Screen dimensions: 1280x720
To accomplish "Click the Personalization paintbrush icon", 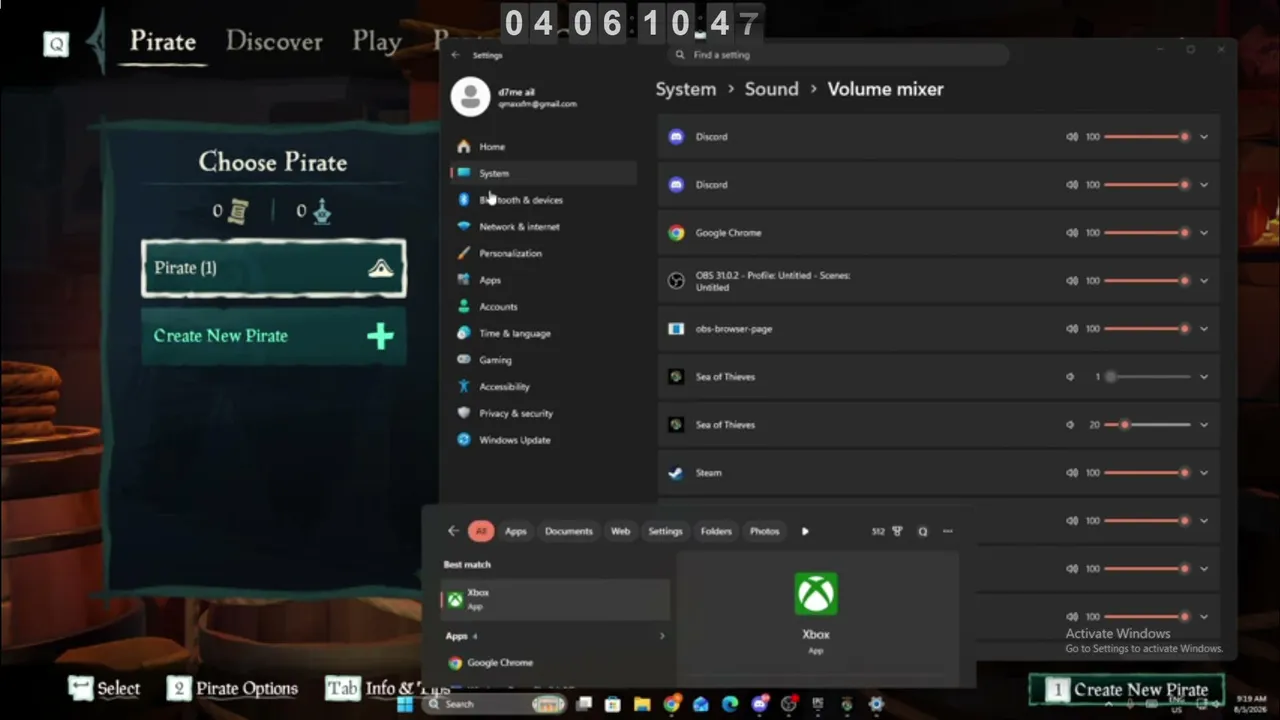I will 464,253.
